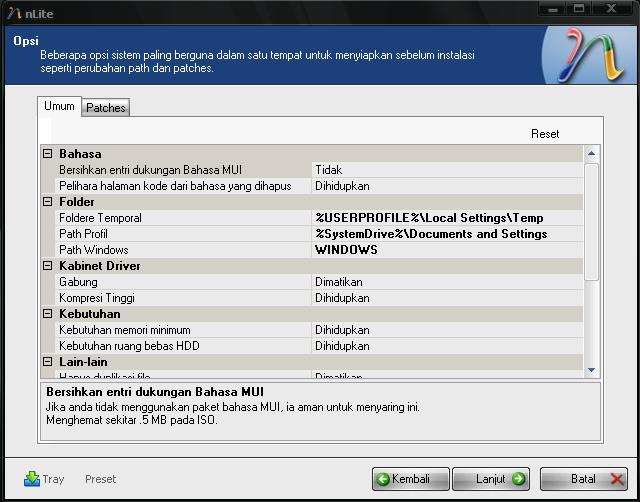
Task: Collapse the Bahasa section
Action: (48, 154)
